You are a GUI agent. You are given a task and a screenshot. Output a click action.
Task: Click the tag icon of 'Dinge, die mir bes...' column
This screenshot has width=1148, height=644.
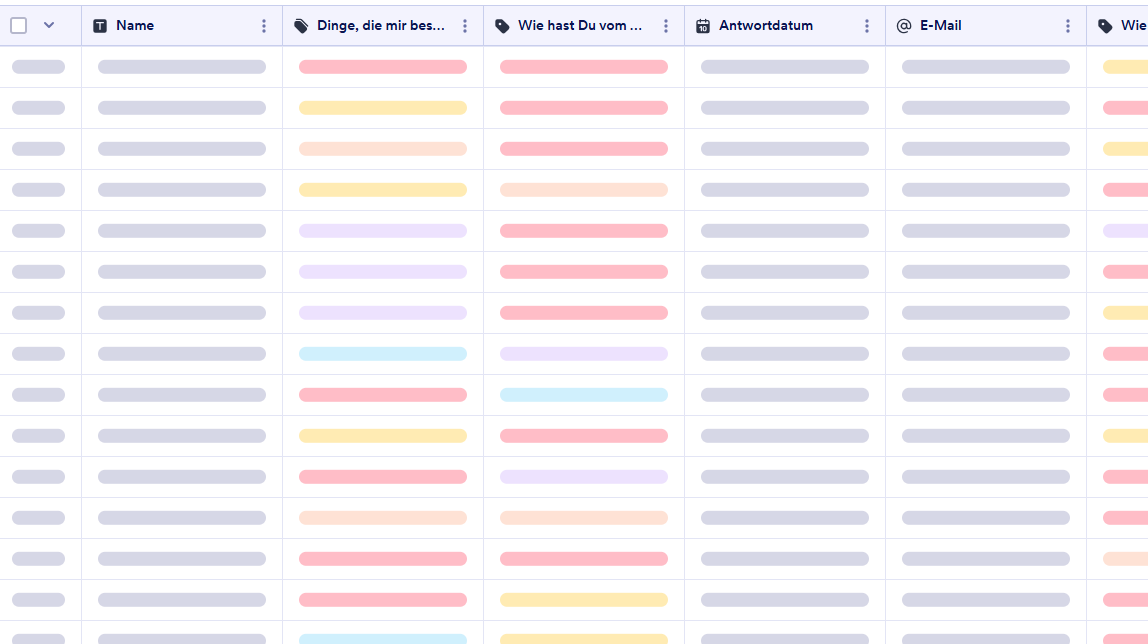click(301, 26)
